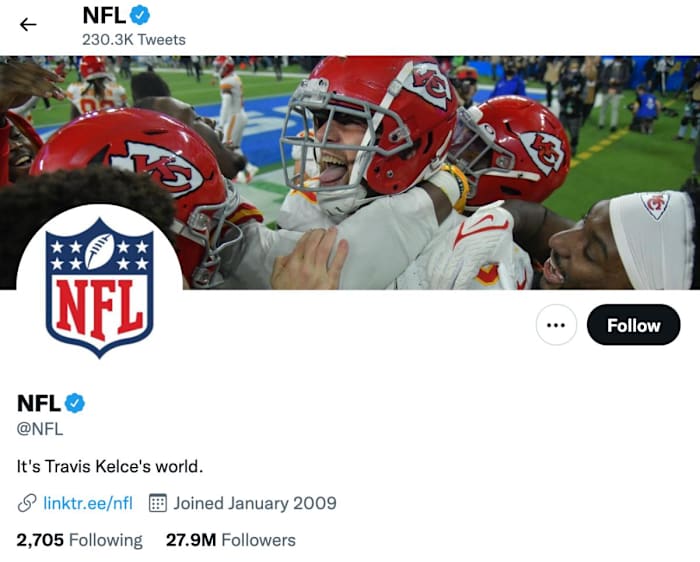Follow the NFL account

pyautogui.click(x=633, y=325)
